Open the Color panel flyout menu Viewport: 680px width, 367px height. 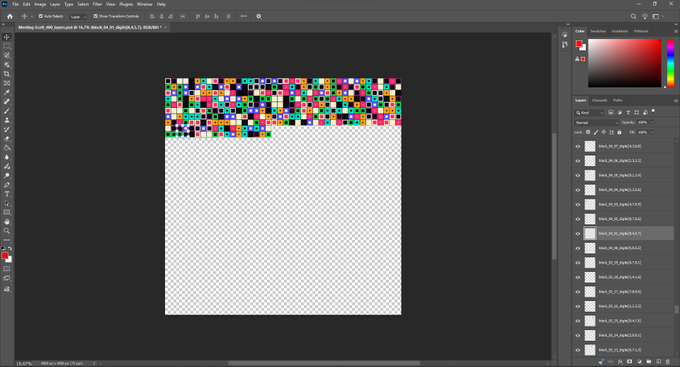pyautogui.click(x=676, y=31)
